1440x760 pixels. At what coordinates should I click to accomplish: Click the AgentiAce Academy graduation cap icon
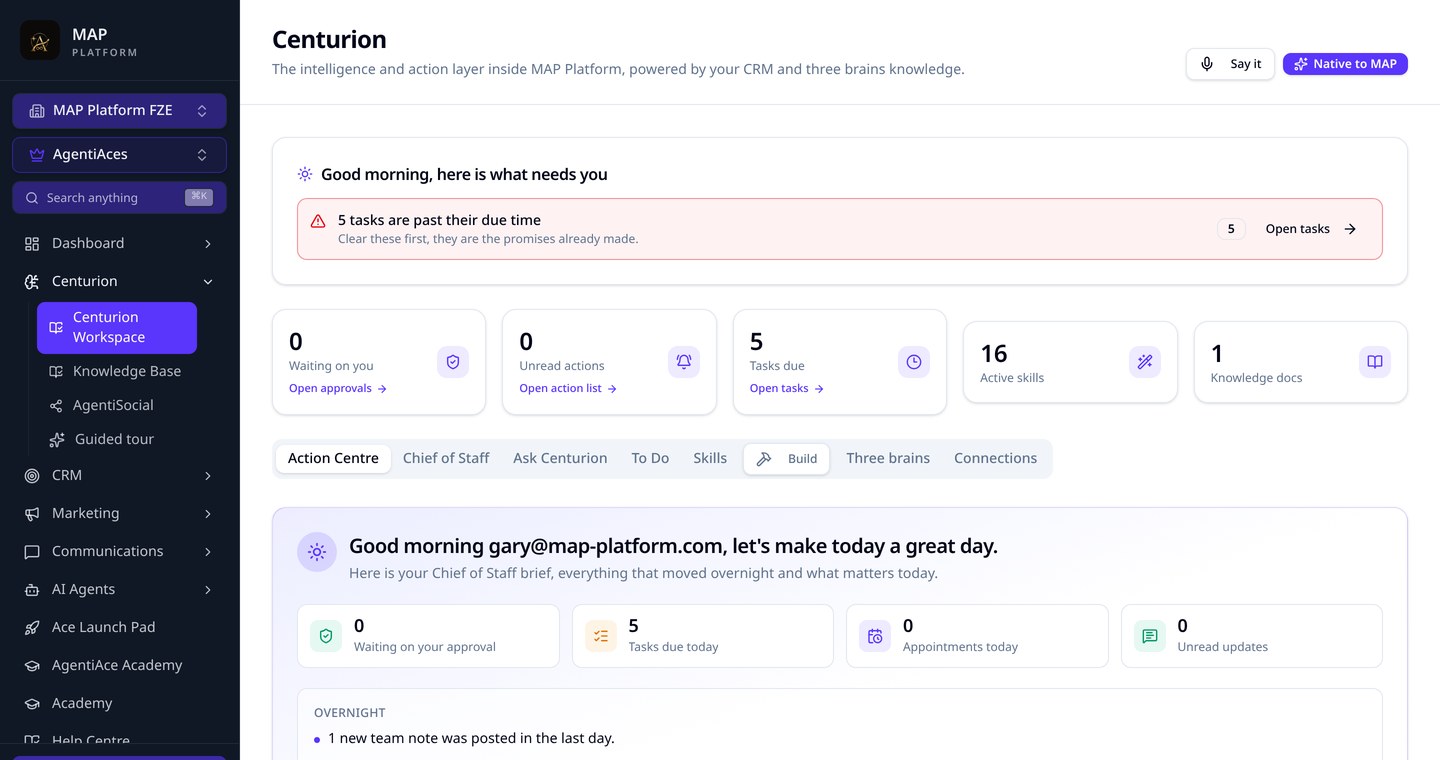point(32,665)
